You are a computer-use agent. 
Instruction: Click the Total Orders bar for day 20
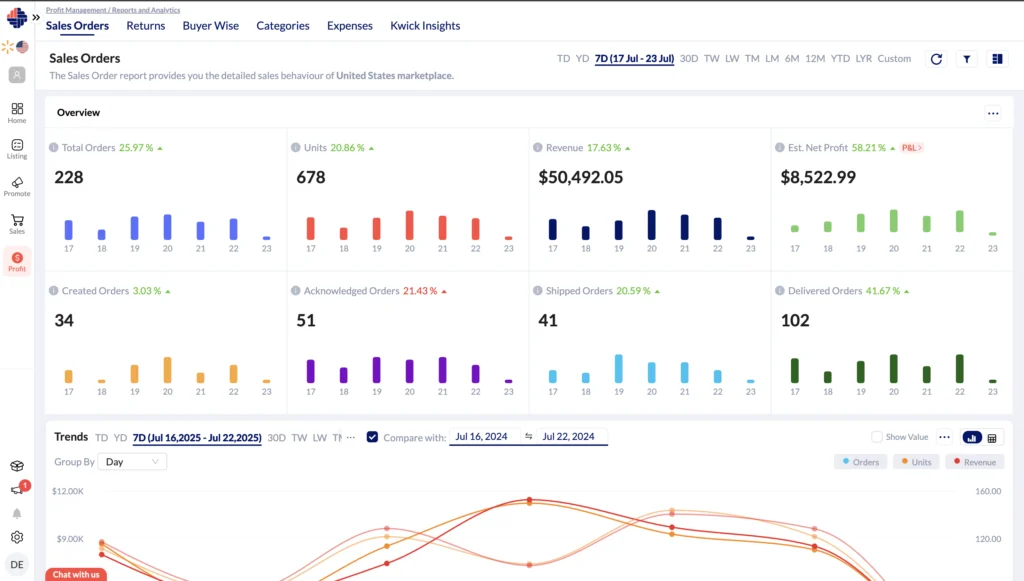(x=167, y=227)
